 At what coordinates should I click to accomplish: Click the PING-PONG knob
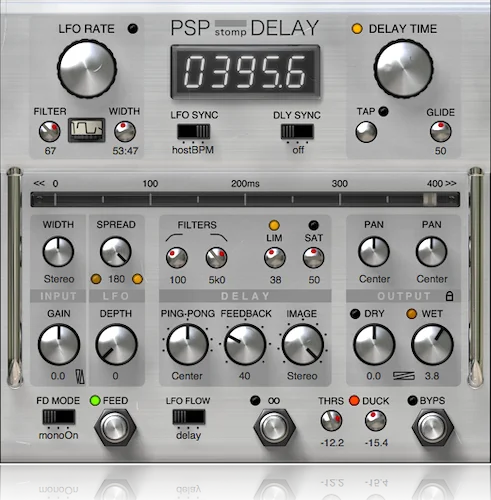(x=187, y=345)
